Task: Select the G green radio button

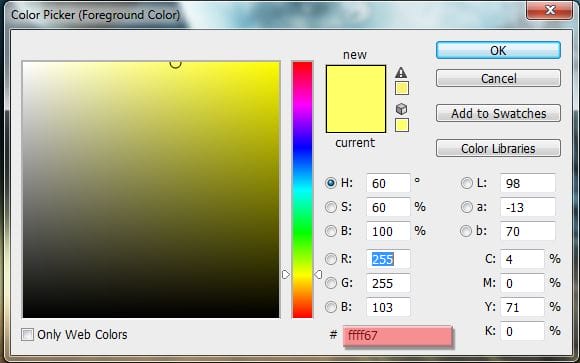Action: [x=331, y=283]
